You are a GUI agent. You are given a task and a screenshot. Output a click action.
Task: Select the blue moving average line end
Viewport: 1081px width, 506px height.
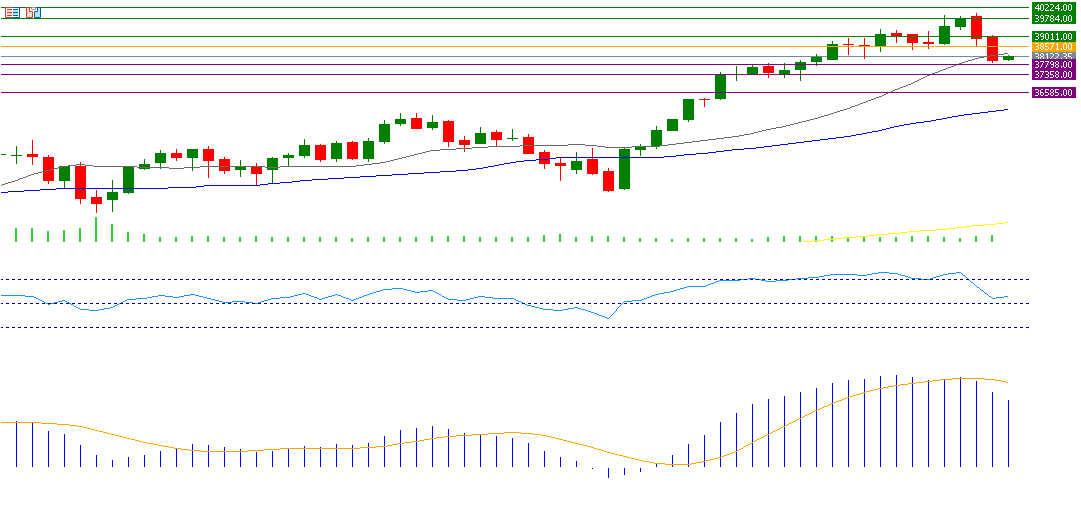click(x=1004, y=110)
